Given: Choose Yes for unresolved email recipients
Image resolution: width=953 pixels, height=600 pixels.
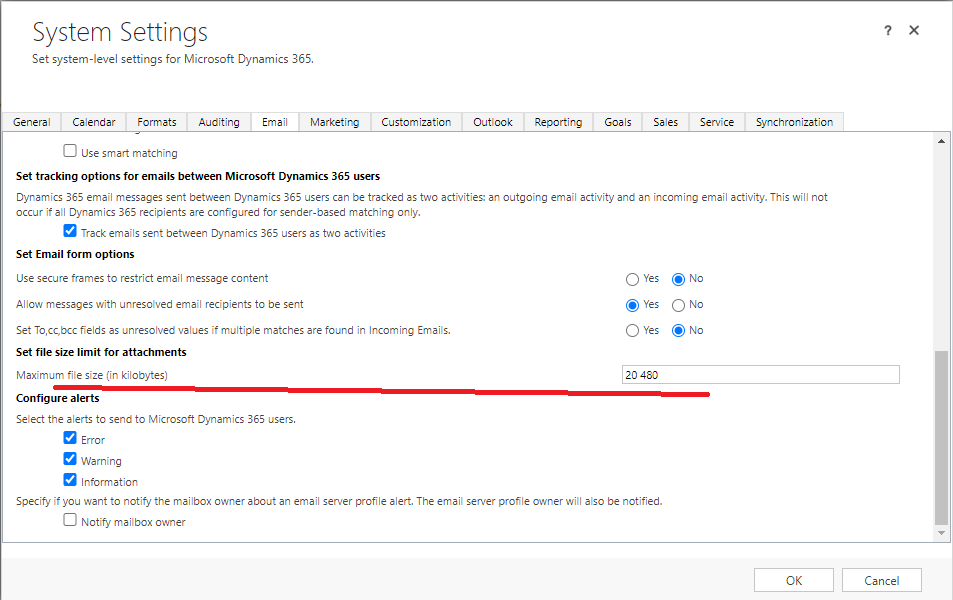Looking at the screenshot, I should [x=632, y=305].
